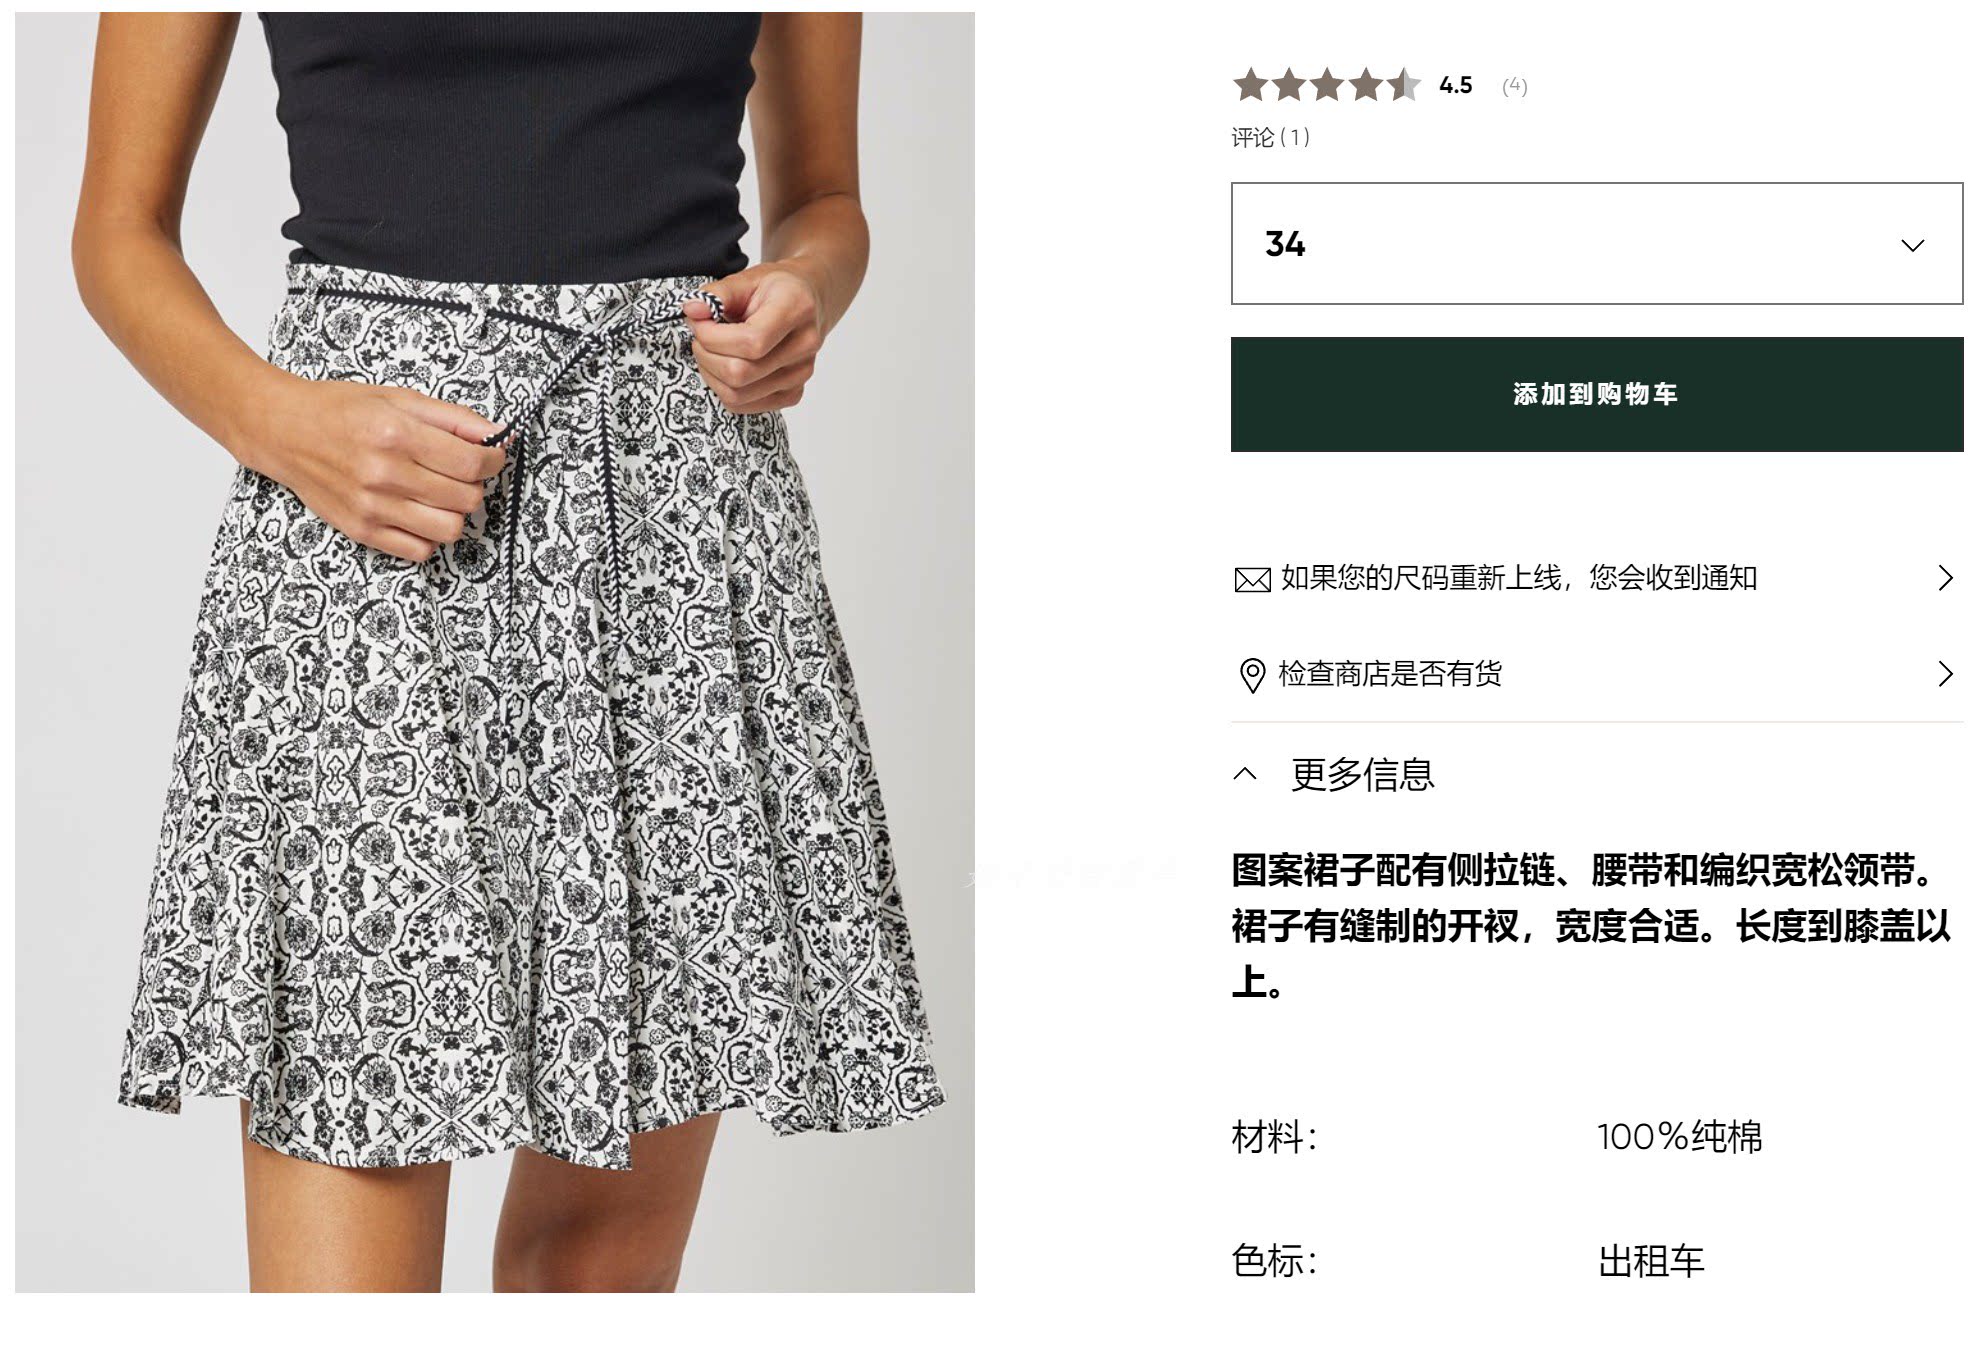1983x1359 pixels.
Task: Click the 4.5 rating score
Action: pos(1456,85)
